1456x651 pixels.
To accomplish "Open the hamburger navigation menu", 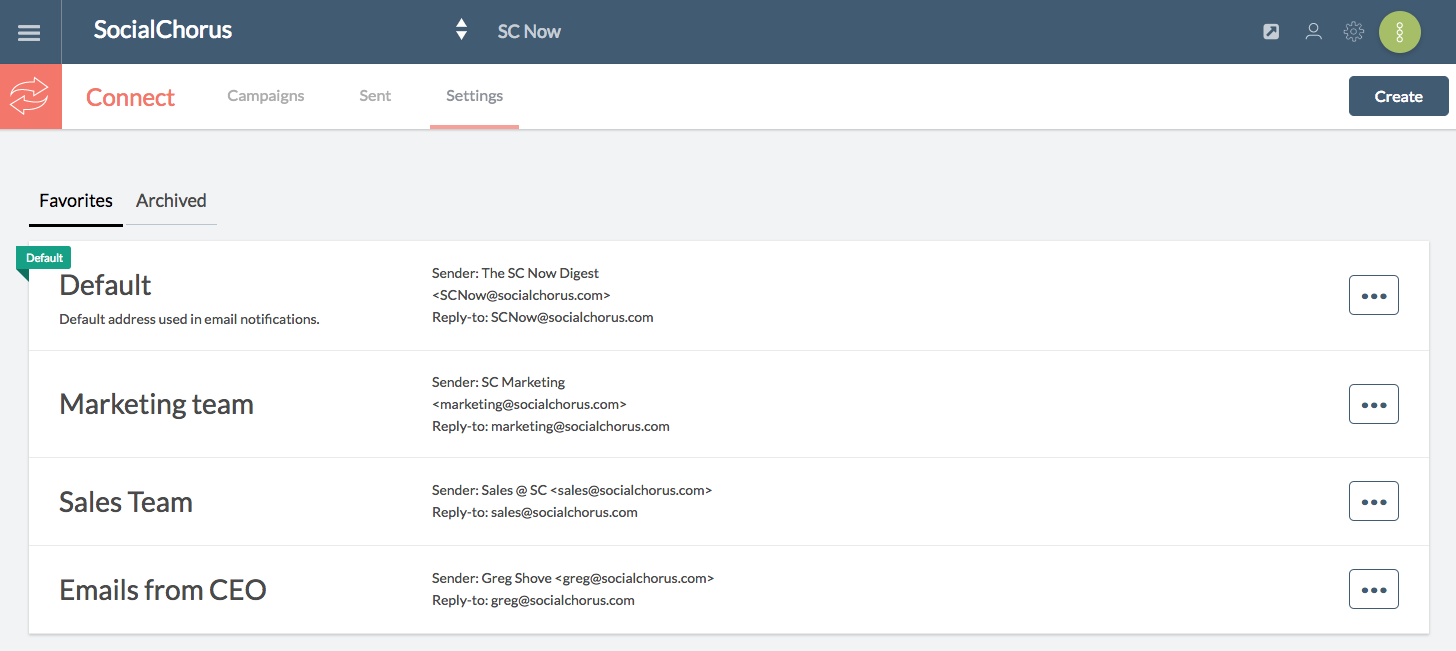I will [29, 32].
